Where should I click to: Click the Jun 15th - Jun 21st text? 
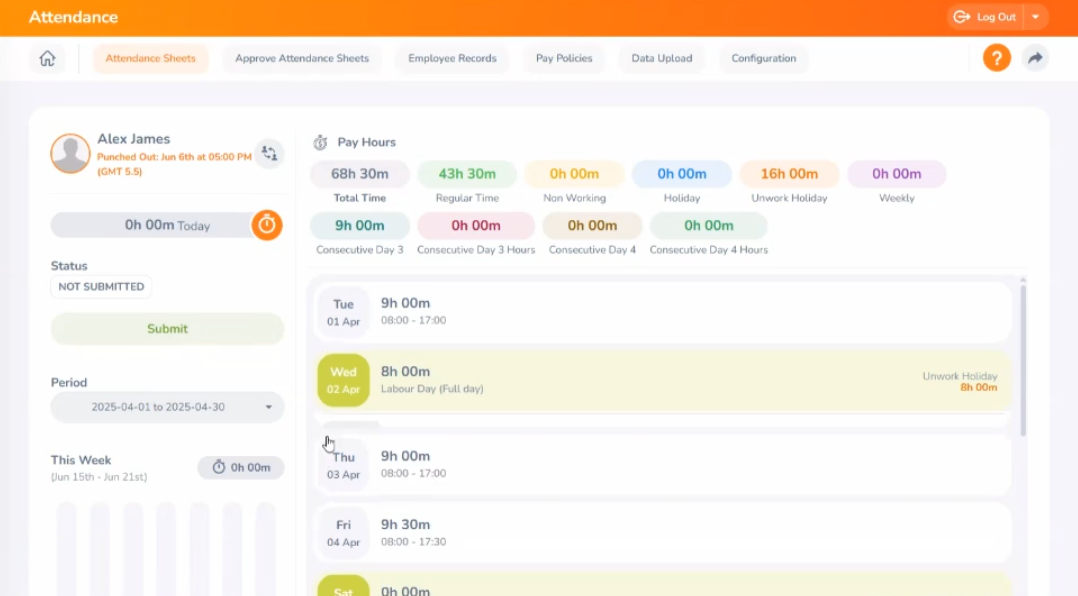pos(99,476)
